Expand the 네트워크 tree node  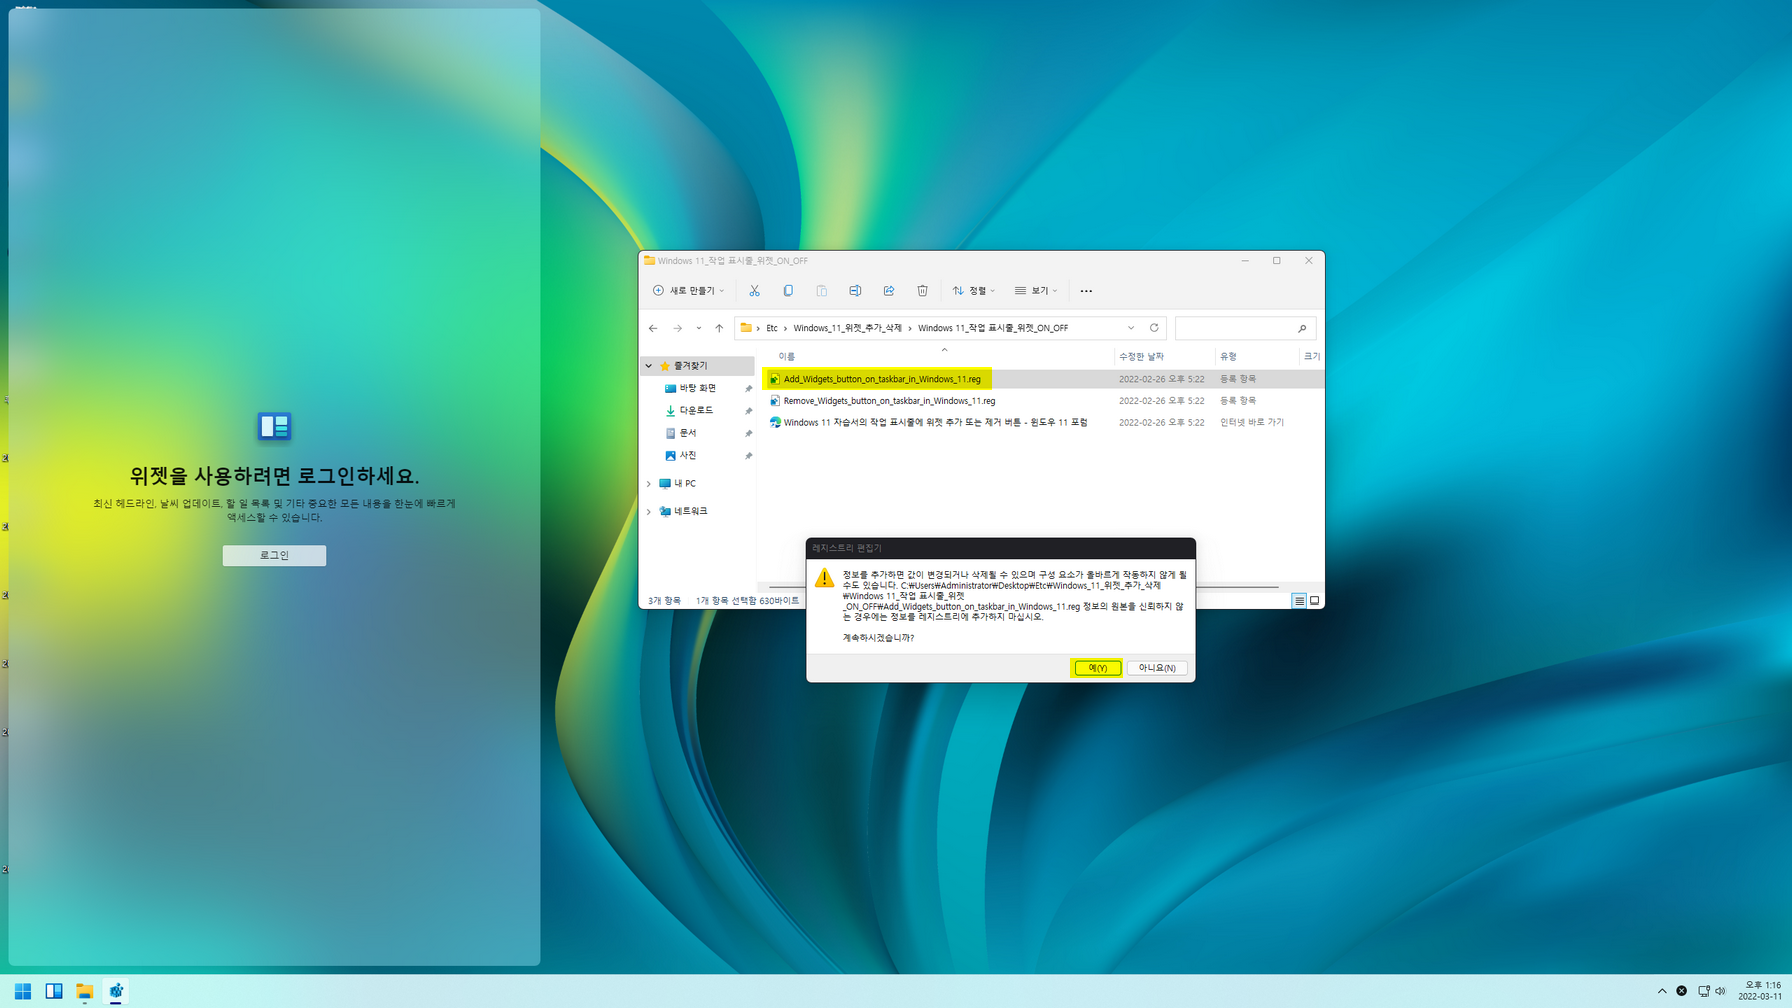point(649,512)
